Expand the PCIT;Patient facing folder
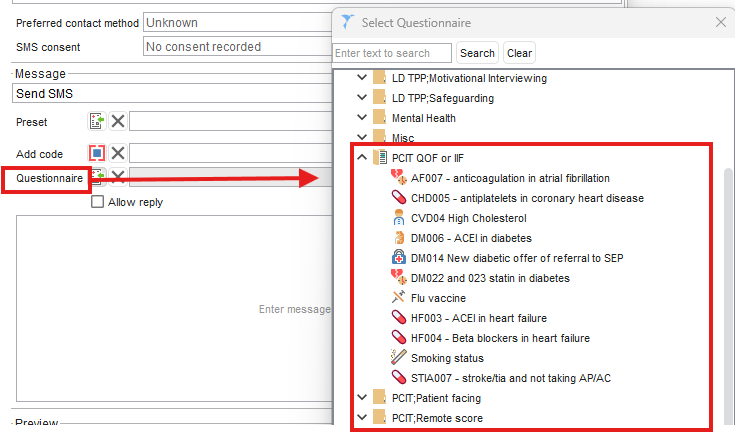Screen dimensions: 735x432 point(361,398)
